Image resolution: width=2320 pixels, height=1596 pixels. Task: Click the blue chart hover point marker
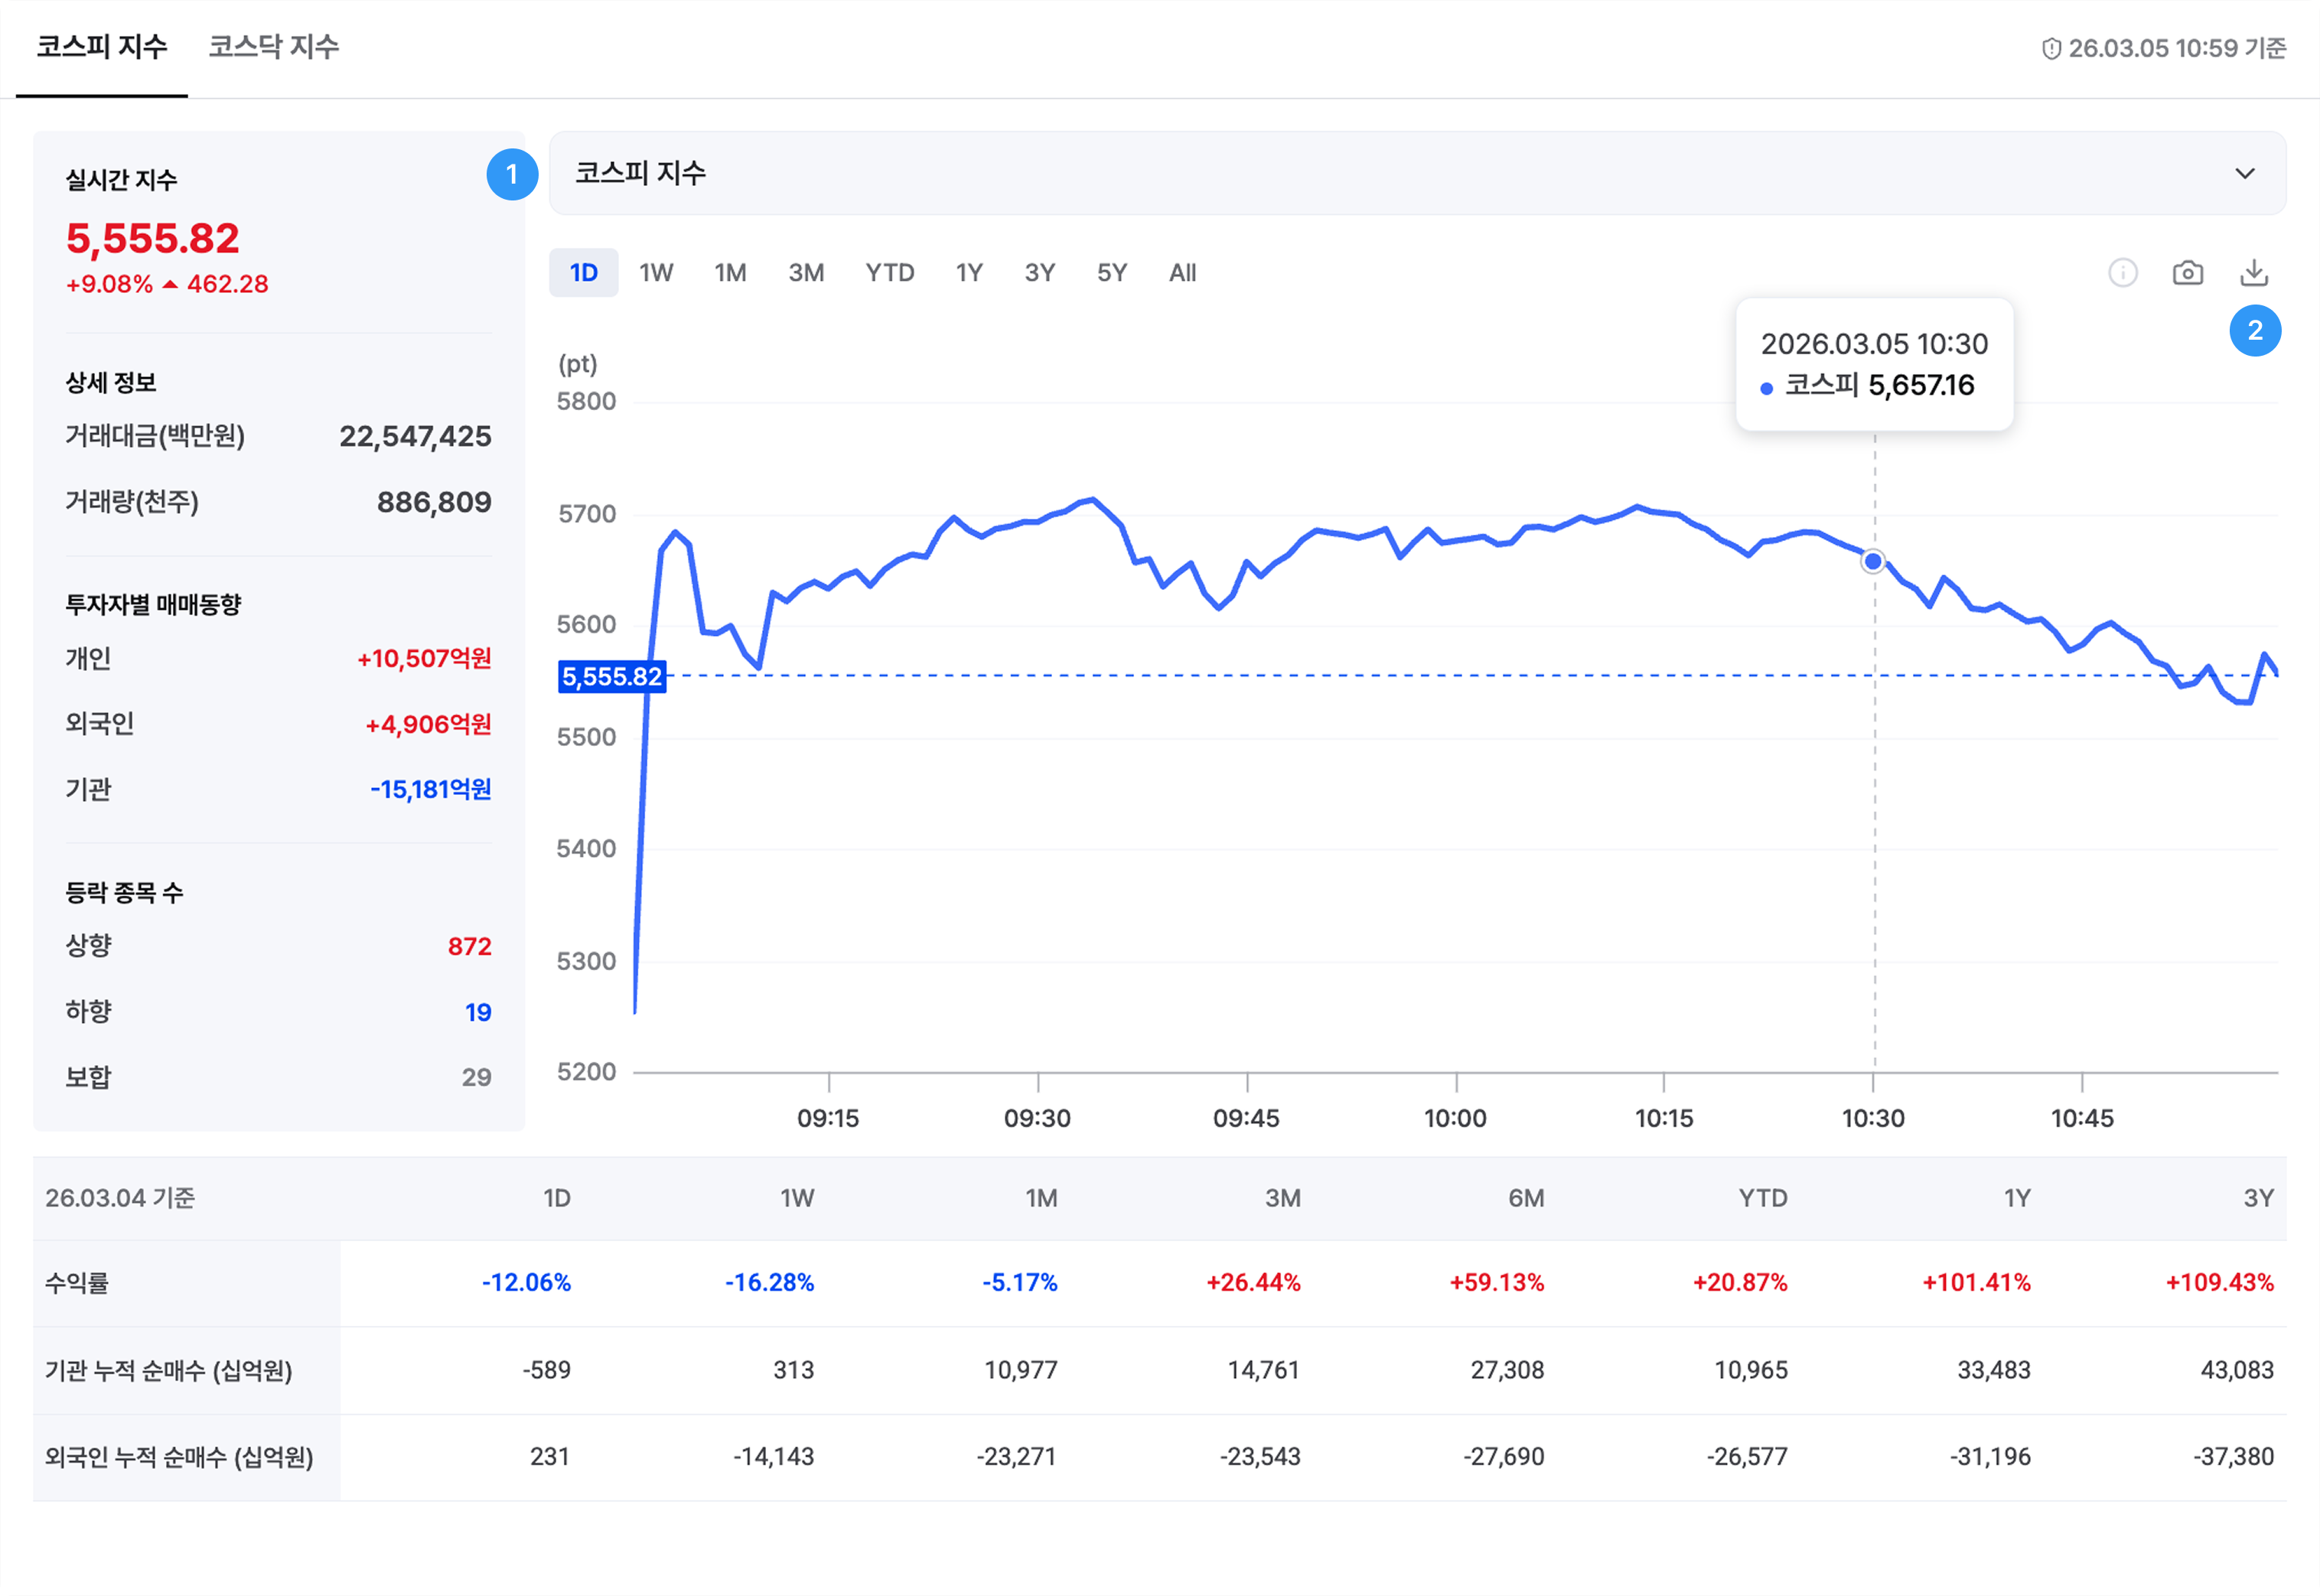(1873, 562)
